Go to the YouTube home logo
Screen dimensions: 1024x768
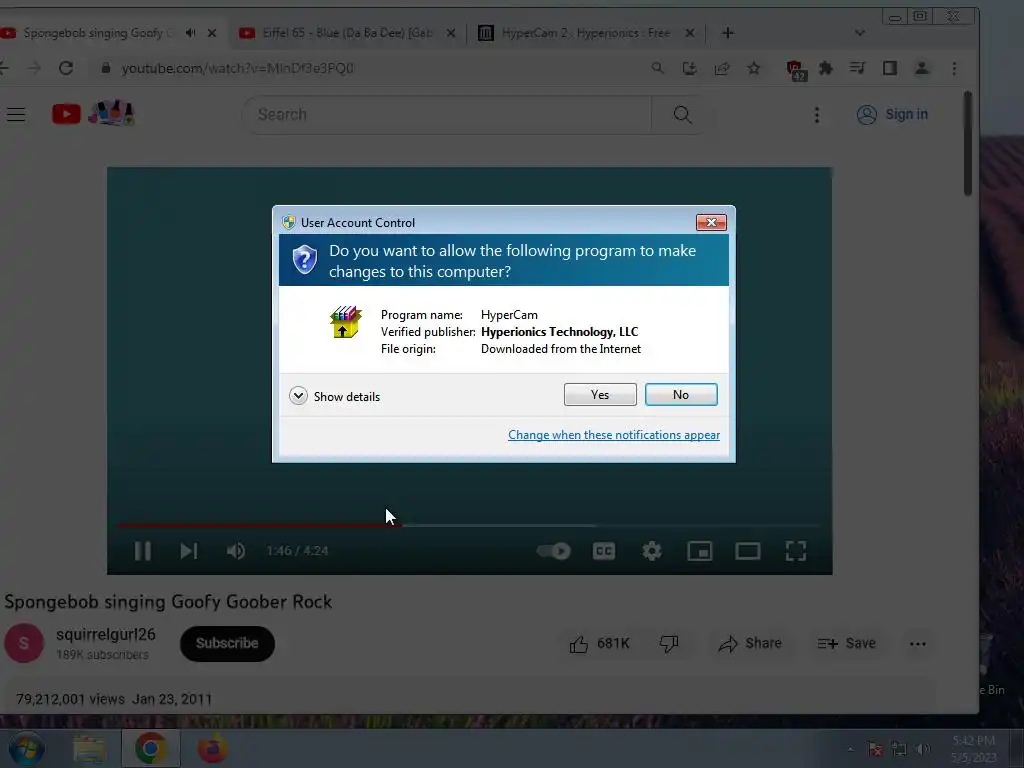click(x=93, y=114)
